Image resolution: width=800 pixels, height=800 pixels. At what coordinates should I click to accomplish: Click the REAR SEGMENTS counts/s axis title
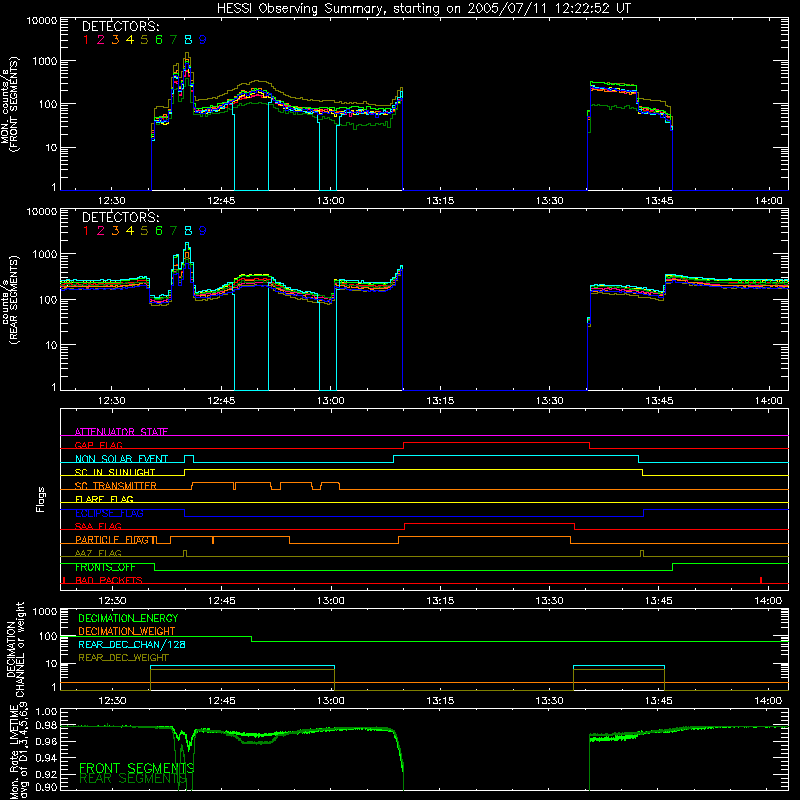pos(10,299)
